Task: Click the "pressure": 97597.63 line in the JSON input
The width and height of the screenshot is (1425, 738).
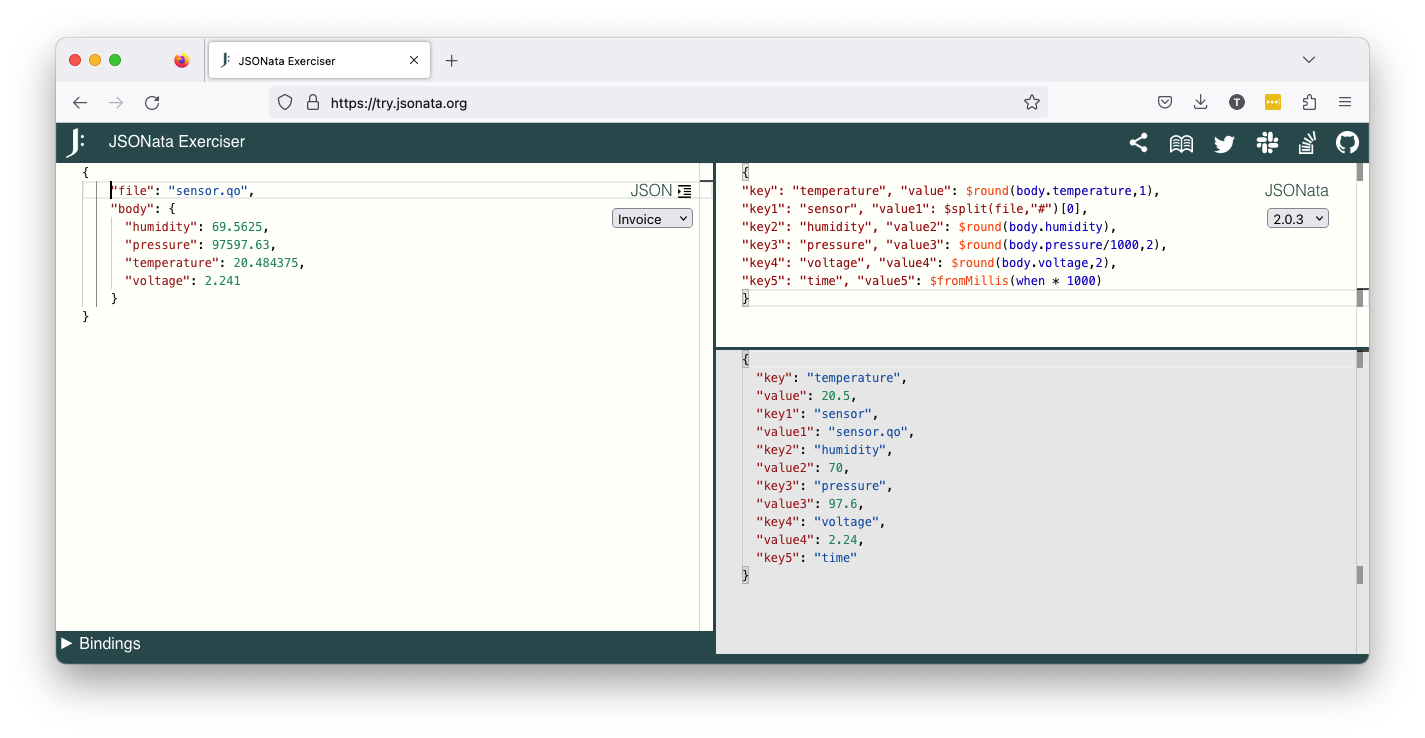Action: coord(200,245)
